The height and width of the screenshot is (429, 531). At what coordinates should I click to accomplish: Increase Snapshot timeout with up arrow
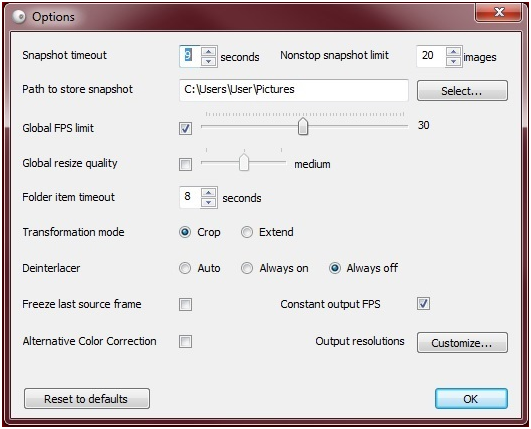tap(209, 51)
